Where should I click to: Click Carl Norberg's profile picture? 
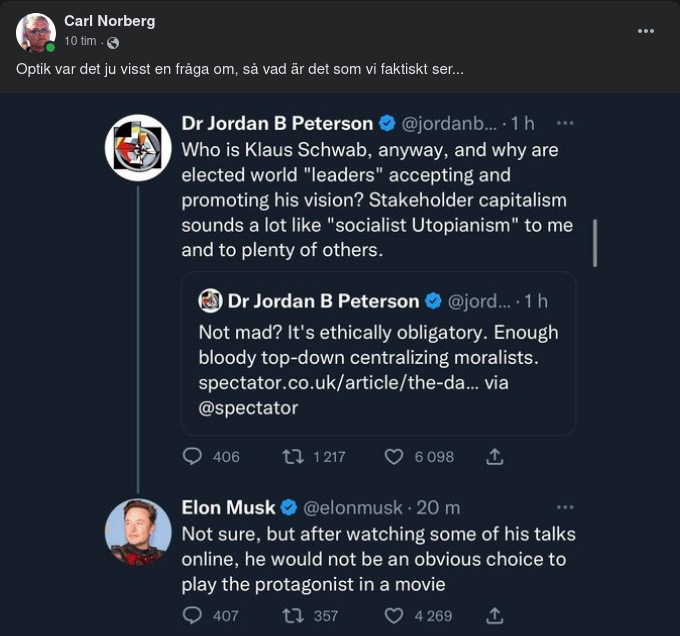36,32
